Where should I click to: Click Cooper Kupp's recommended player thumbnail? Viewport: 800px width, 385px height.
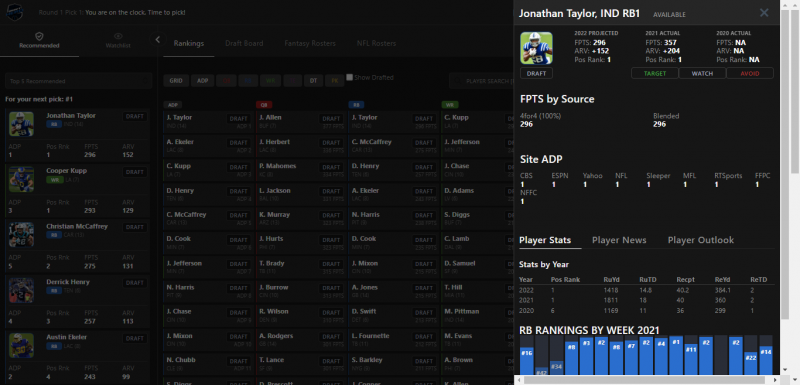pos(21,179)
